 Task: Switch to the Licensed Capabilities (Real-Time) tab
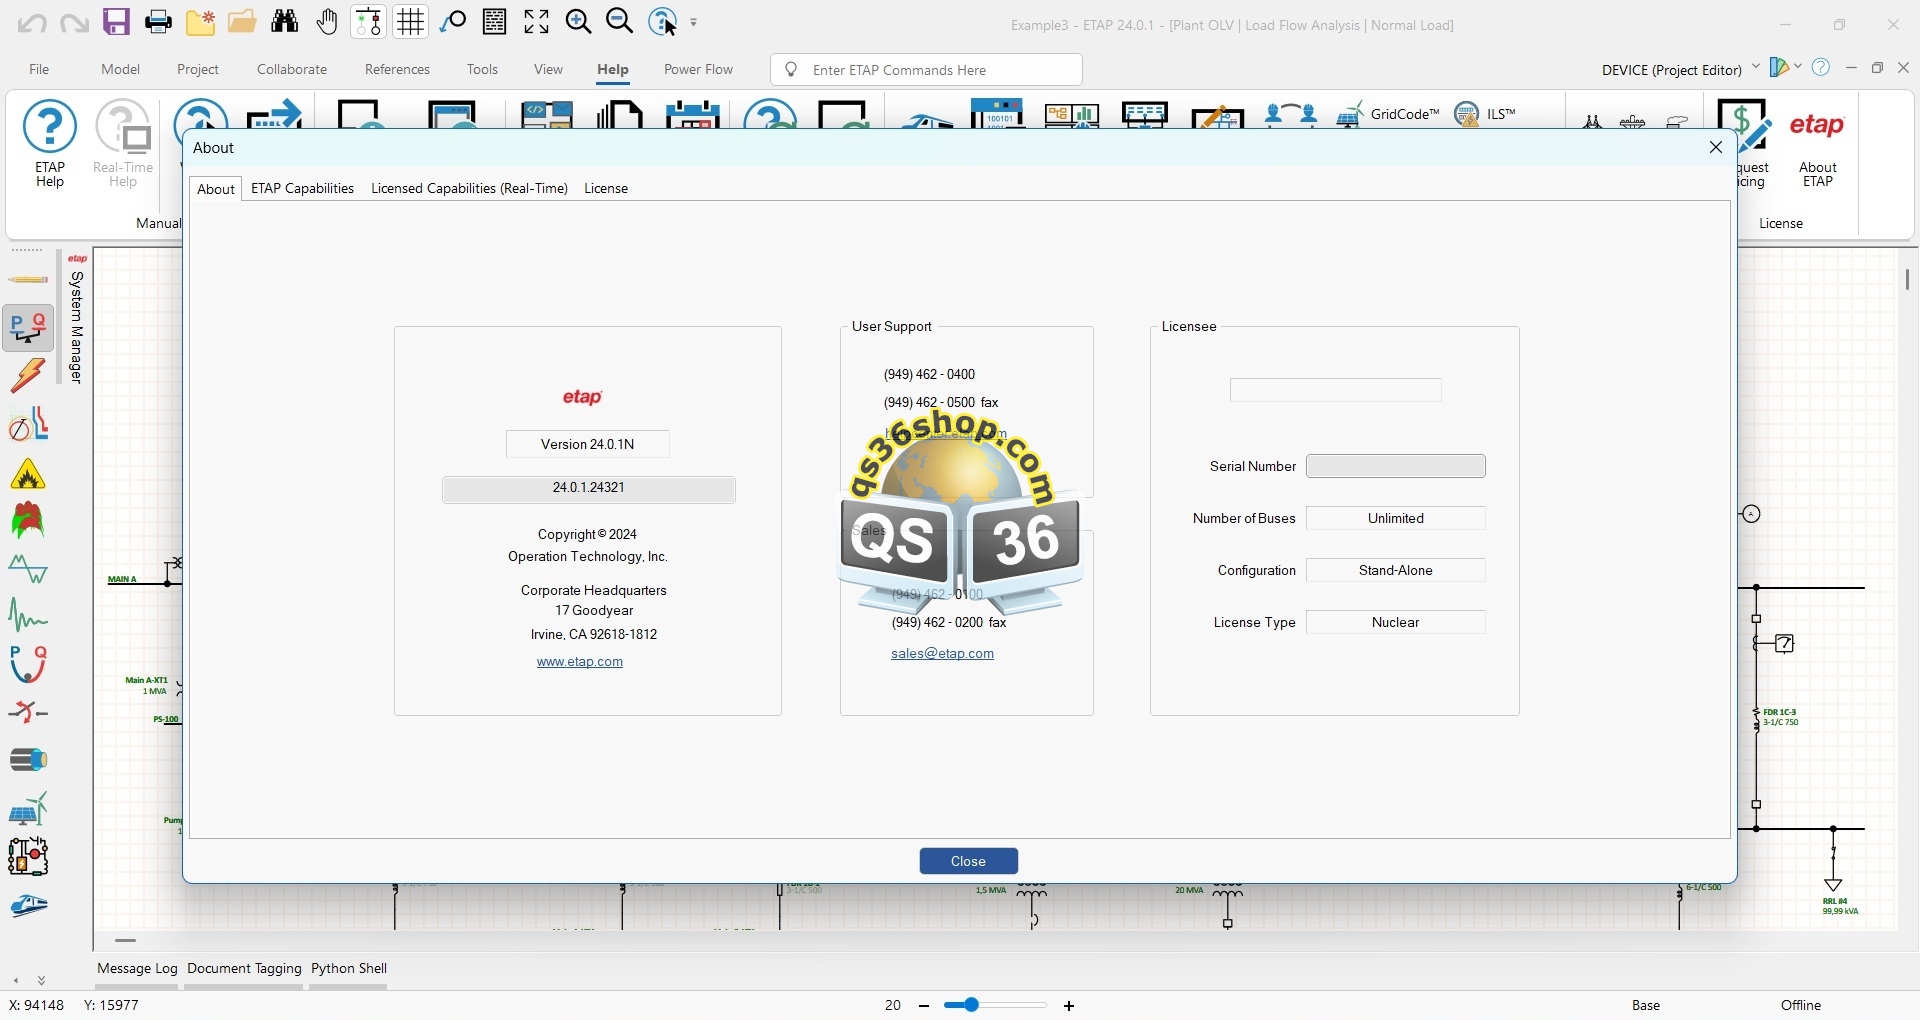pos(469,188)
